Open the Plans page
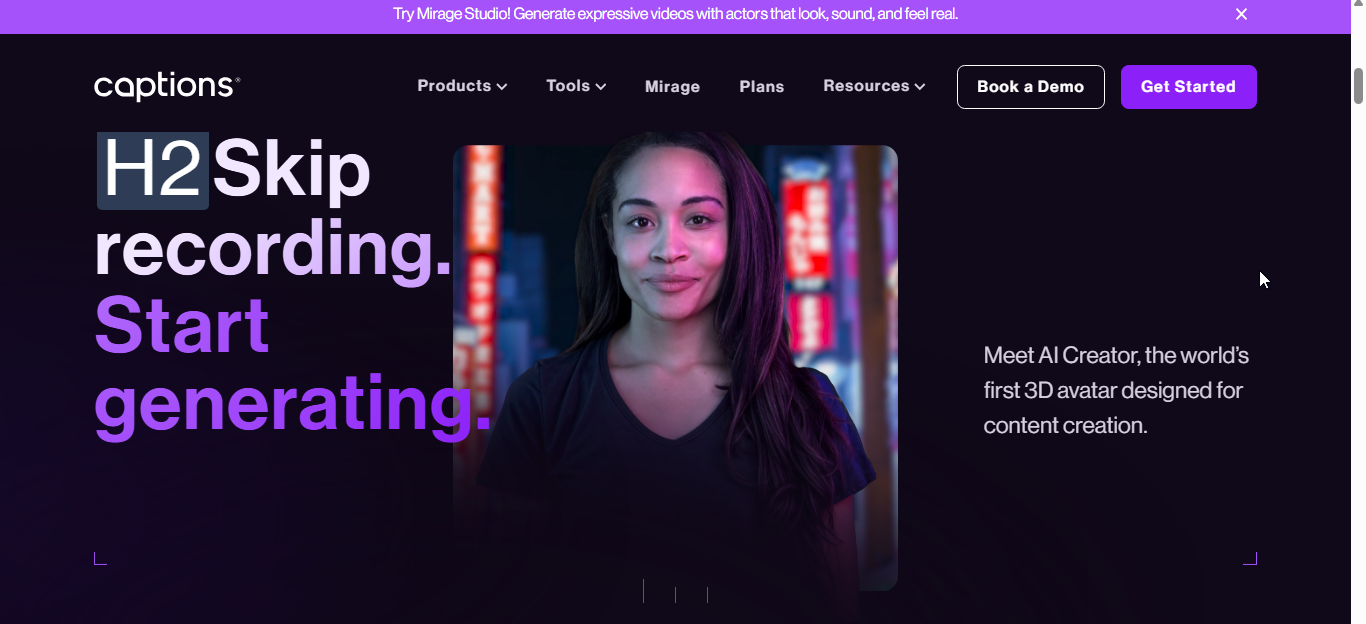 [761, 87]
